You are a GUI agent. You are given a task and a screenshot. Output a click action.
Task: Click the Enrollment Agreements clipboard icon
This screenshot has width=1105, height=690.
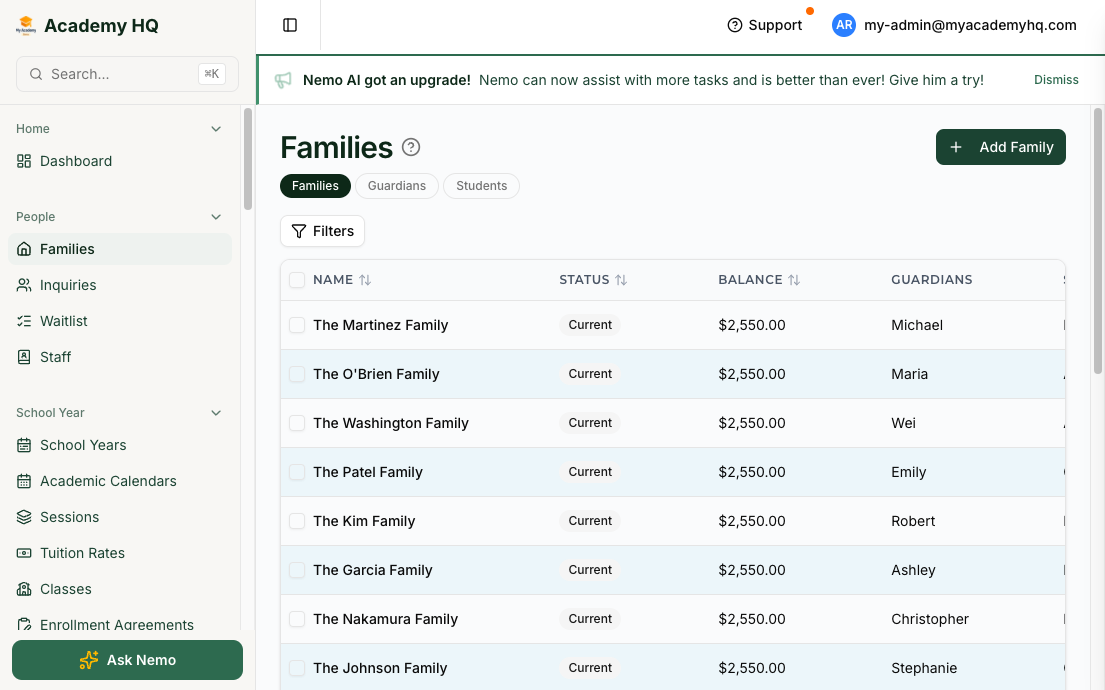pyautogui.click(x=24, y=624)
